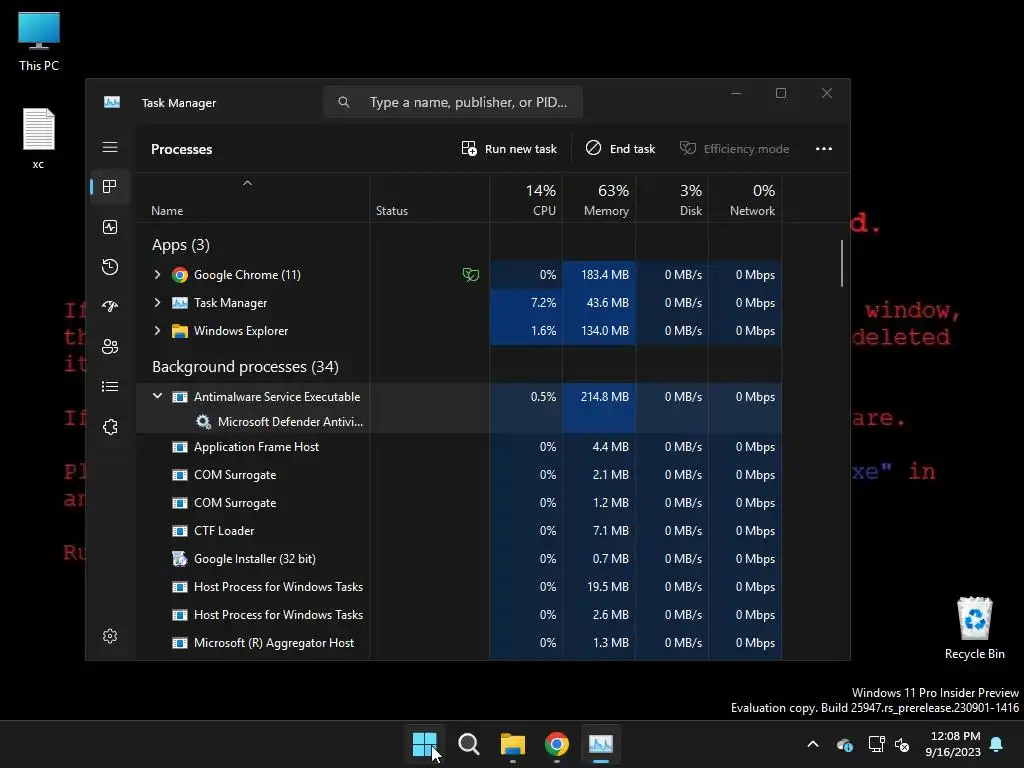The image size is (1024, 768).
Task: Expand the Google Chrome (11) process group
Action: click(x=157, y=275)
